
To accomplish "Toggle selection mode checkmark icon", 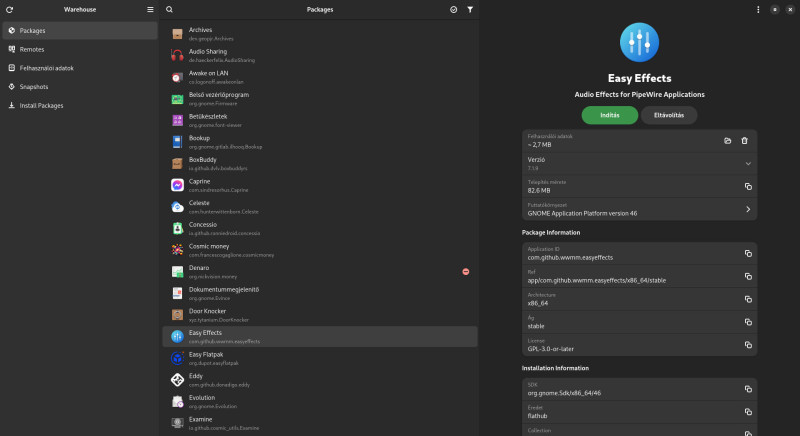I will (x=454, y=10).
